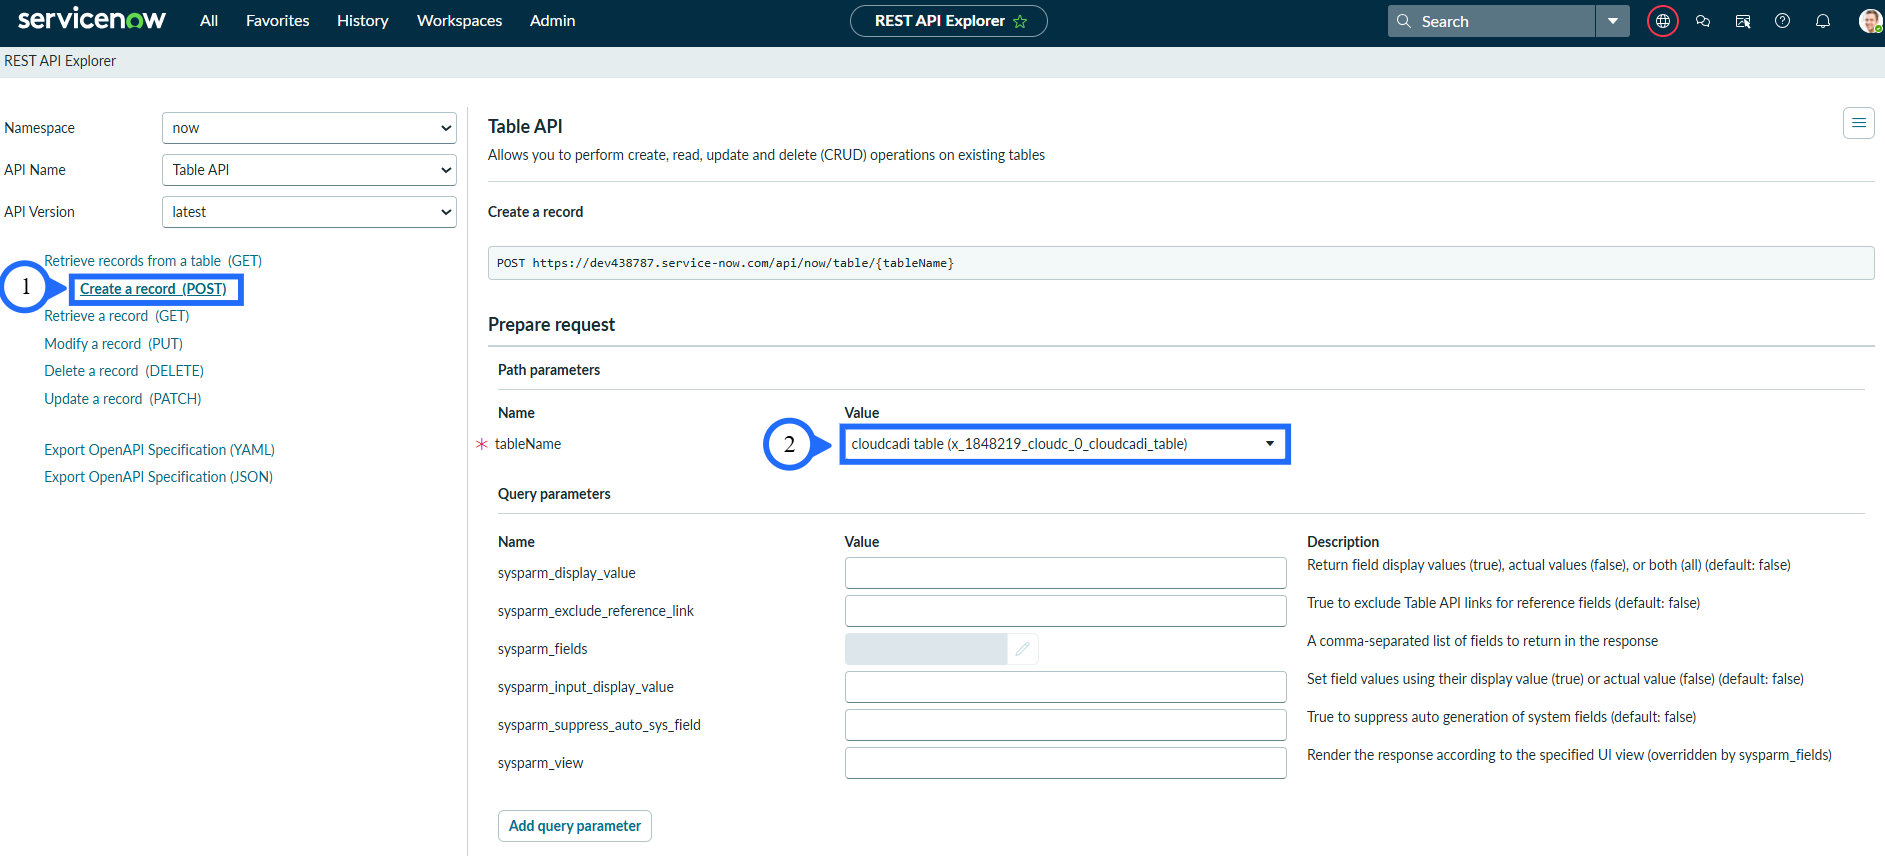
Task: Click the sysparm_view label
Action: point(540,763)
